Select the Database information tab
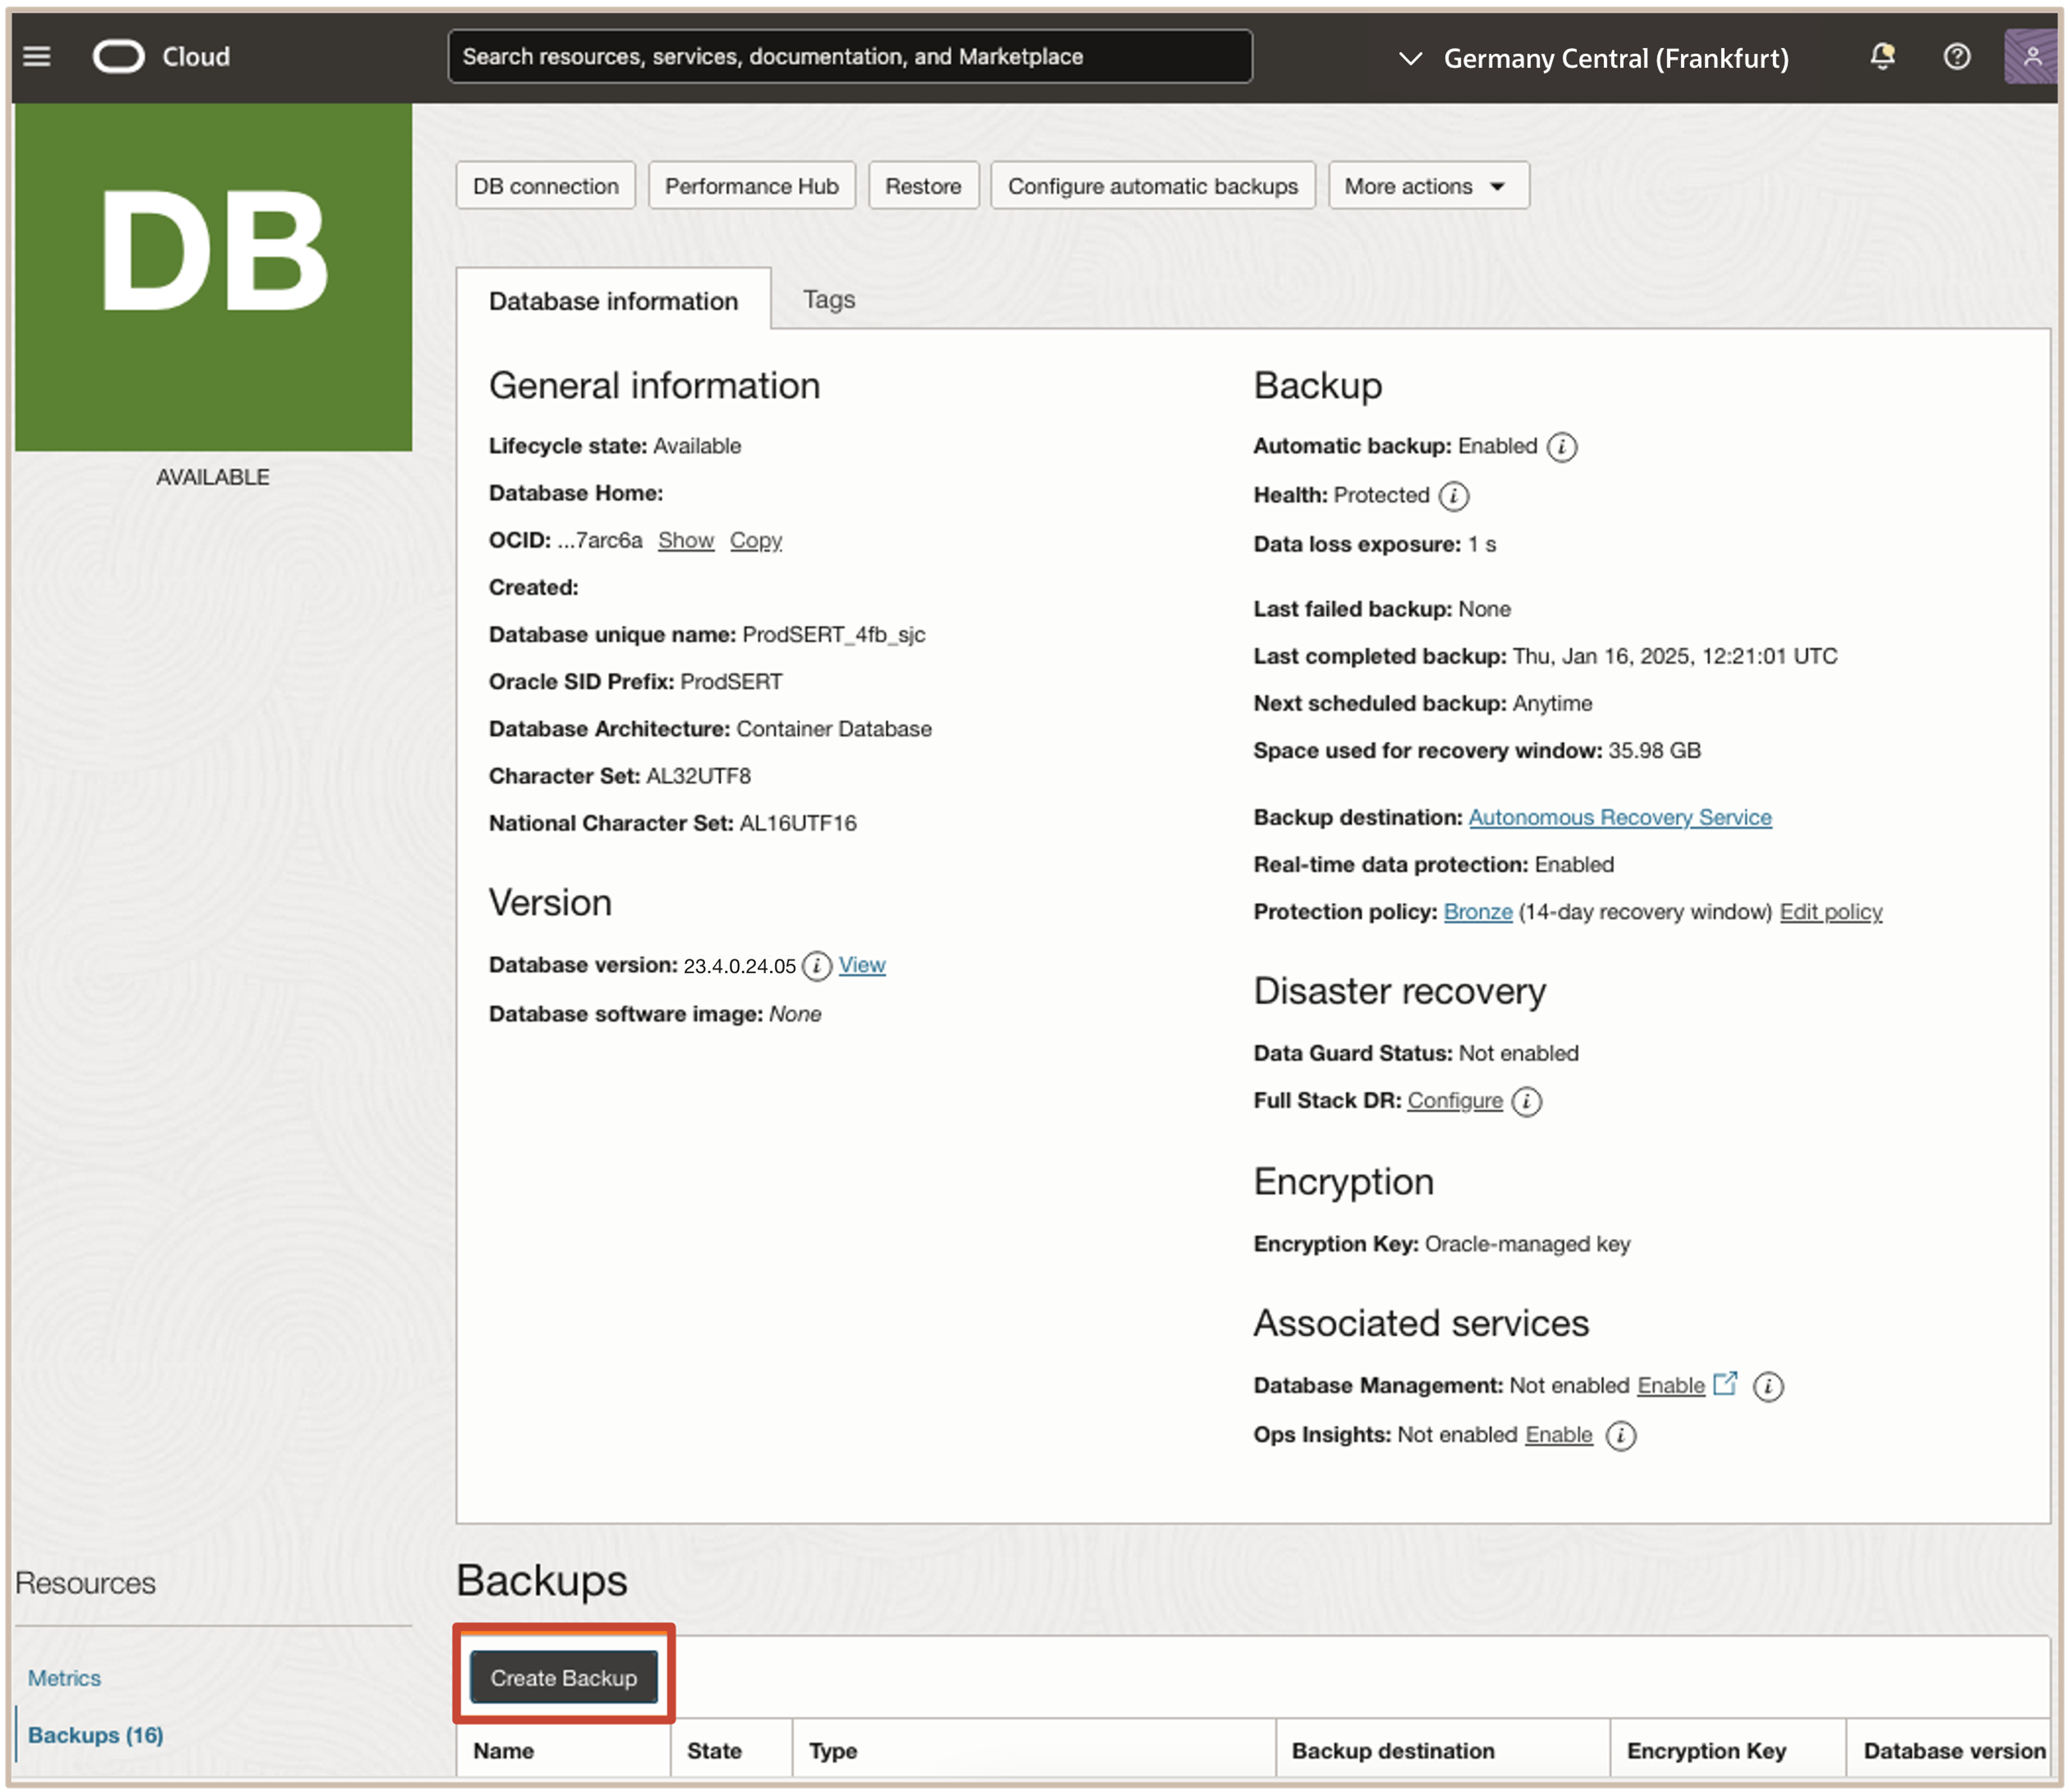This screenshot has width=2069, height=1792. [613, 301]
